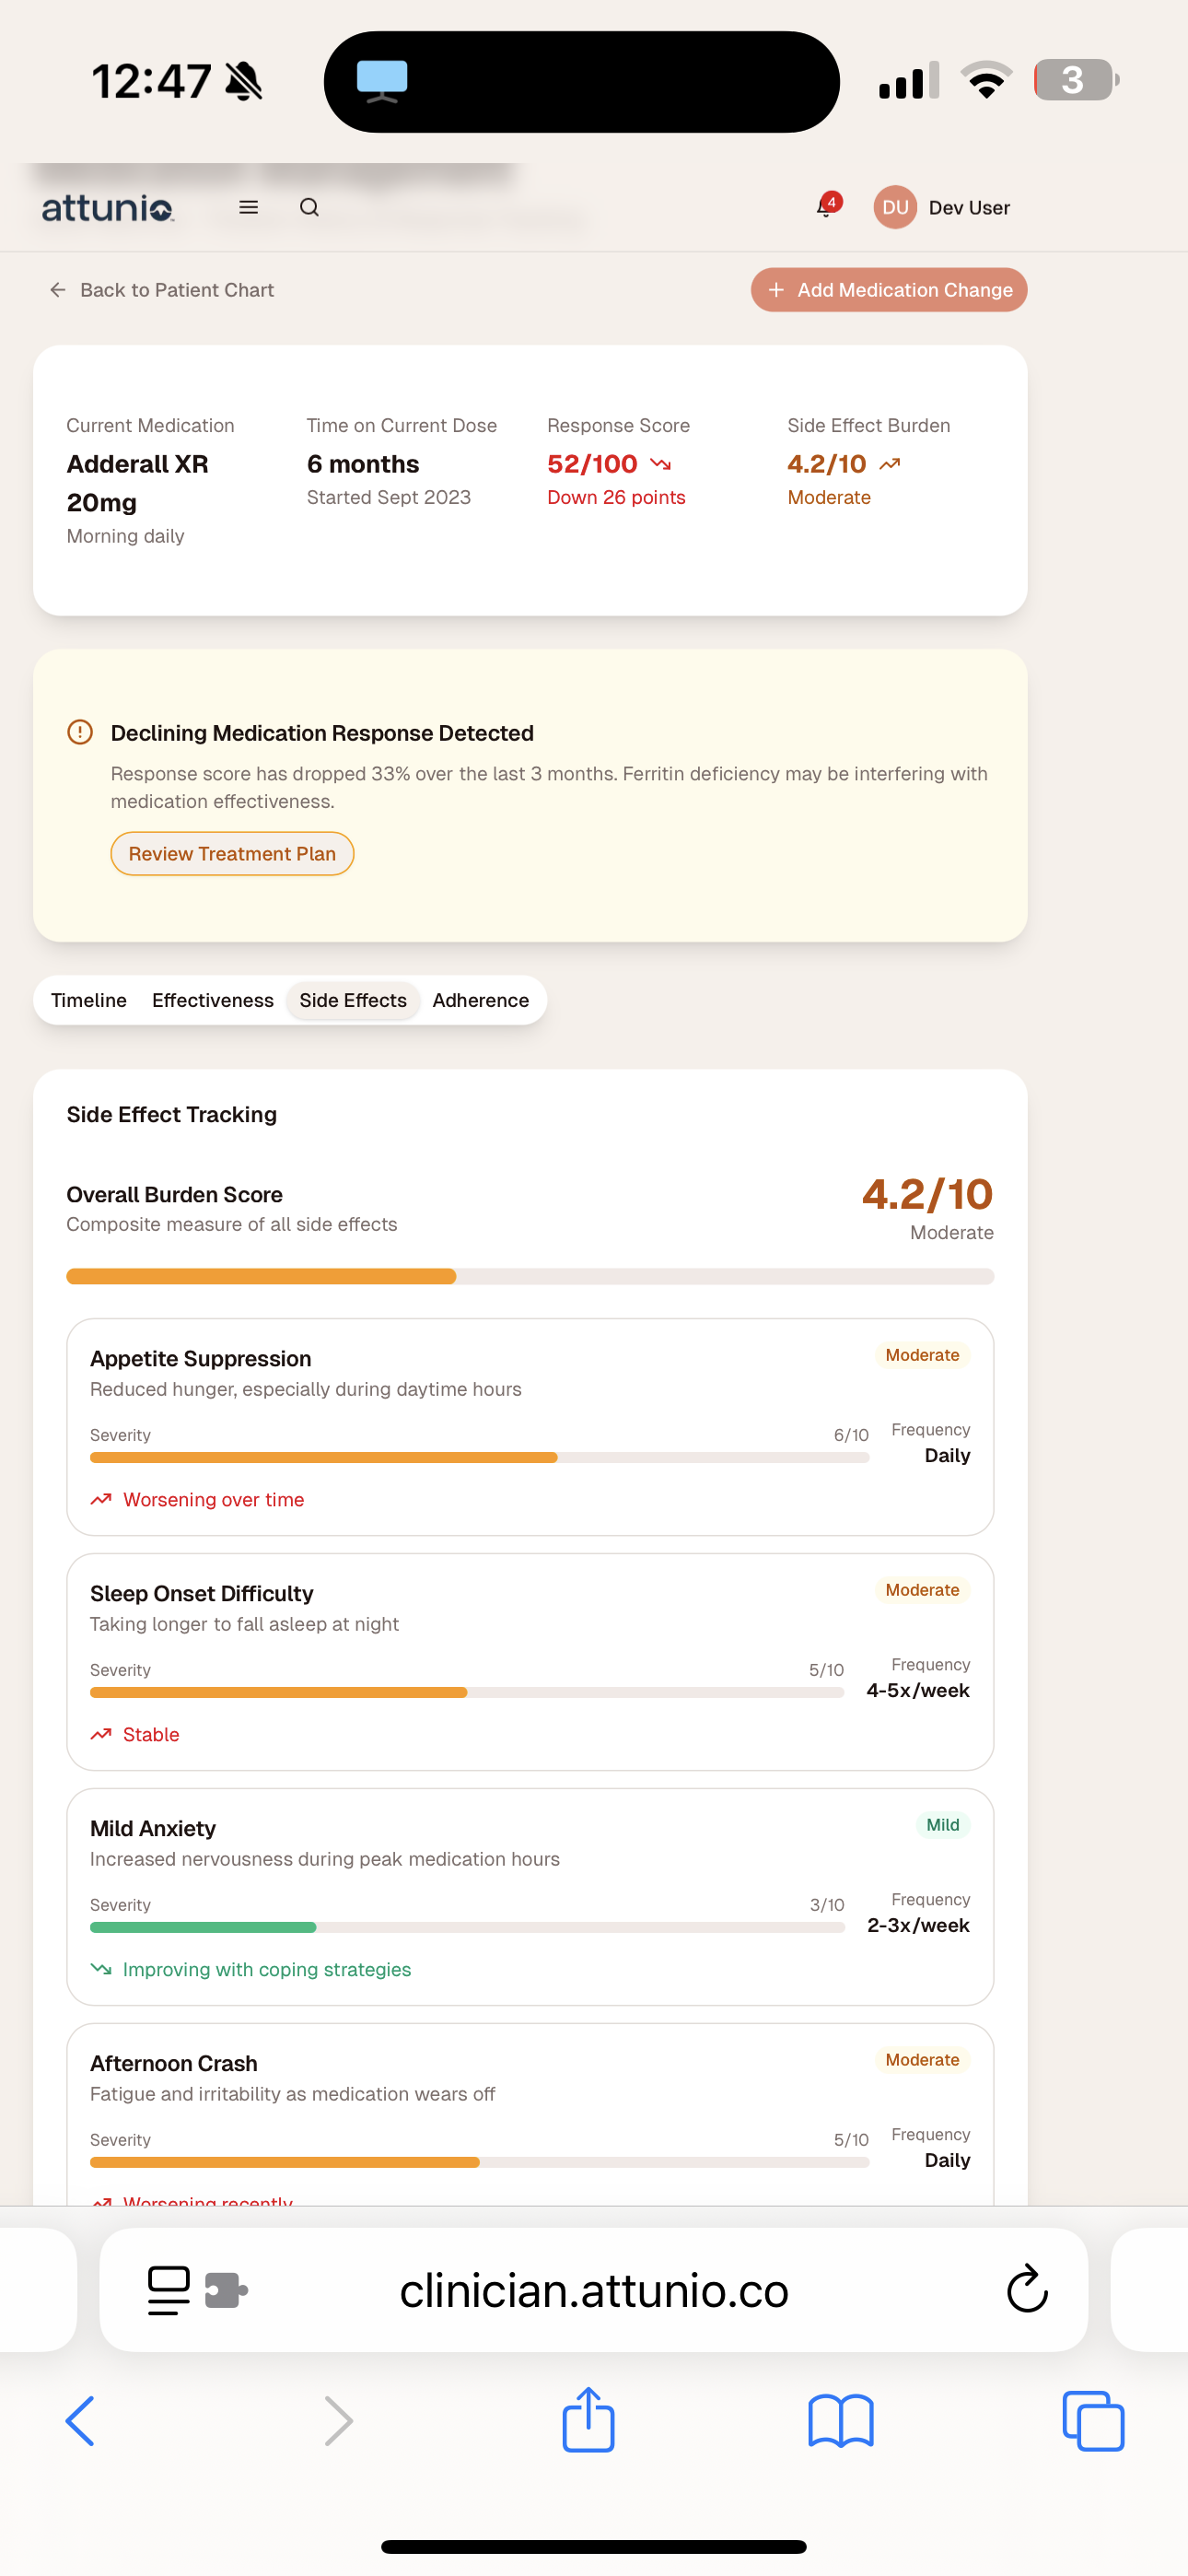Screen dimensions: 1188x2576
Task: Go Back to Patient Chart
Action: pos(160,289)
